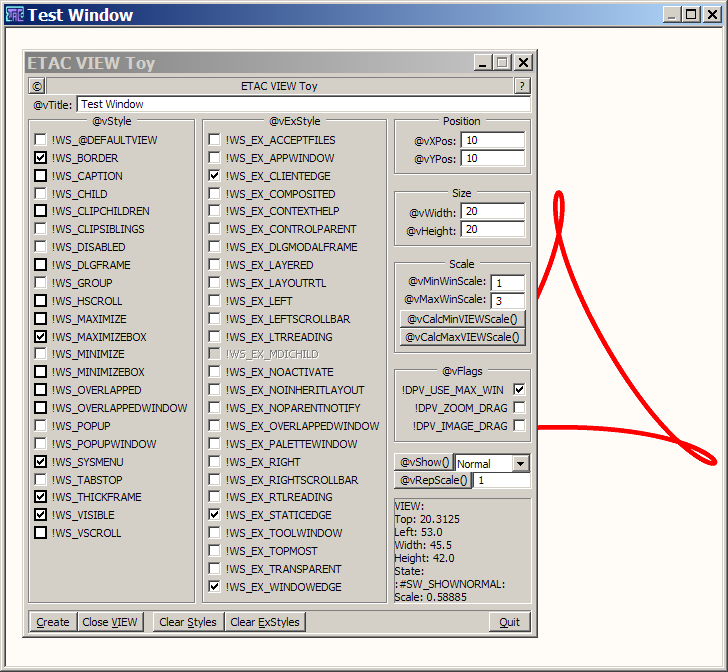Minimize the ETAC VIEW Toy window
Image resolution: width=728 pixels, height=672 pixels.
point(484,62)
